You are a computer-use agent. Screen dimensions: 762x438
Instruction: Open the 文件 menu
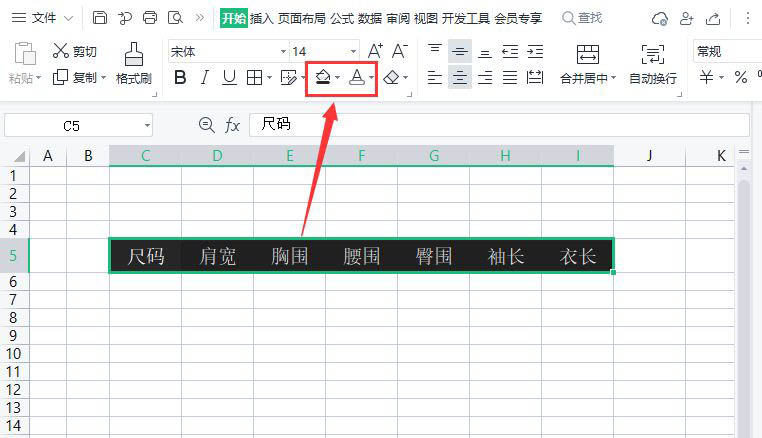click(42, 18)
